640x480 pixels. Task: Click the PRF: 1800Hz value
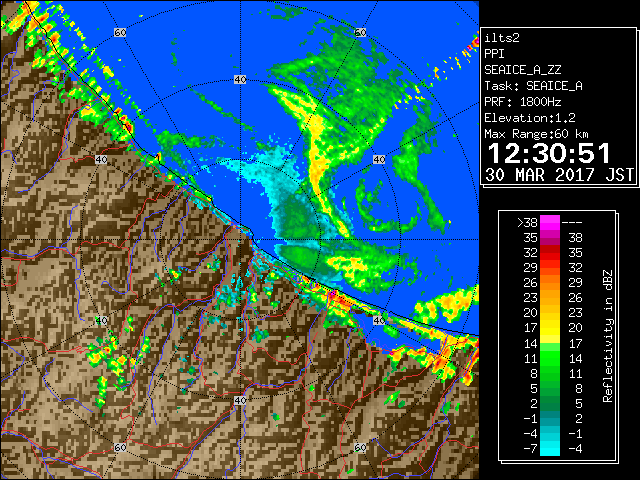pyautogui.click(x=522, y=102)
